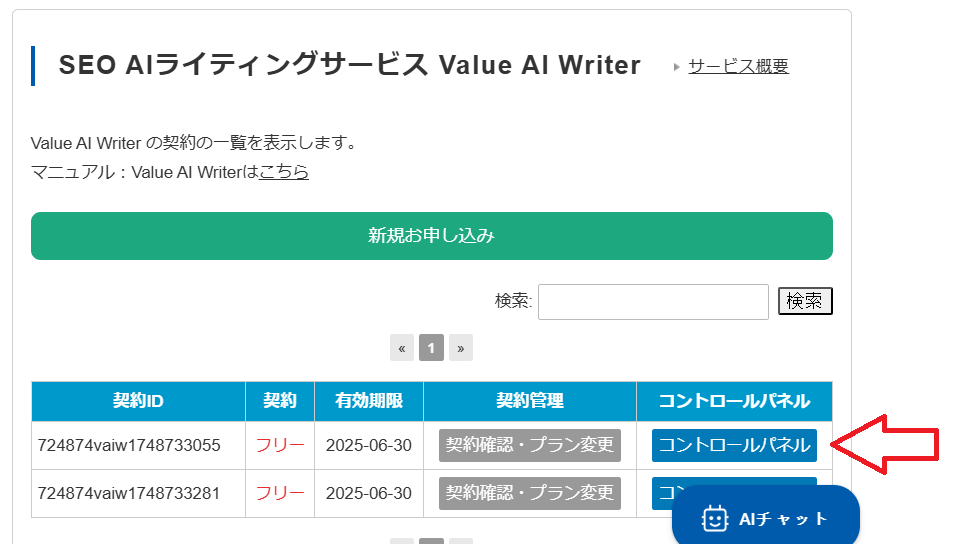Click the 契約管理 column header
978x544 pixels.
[530, 401]
